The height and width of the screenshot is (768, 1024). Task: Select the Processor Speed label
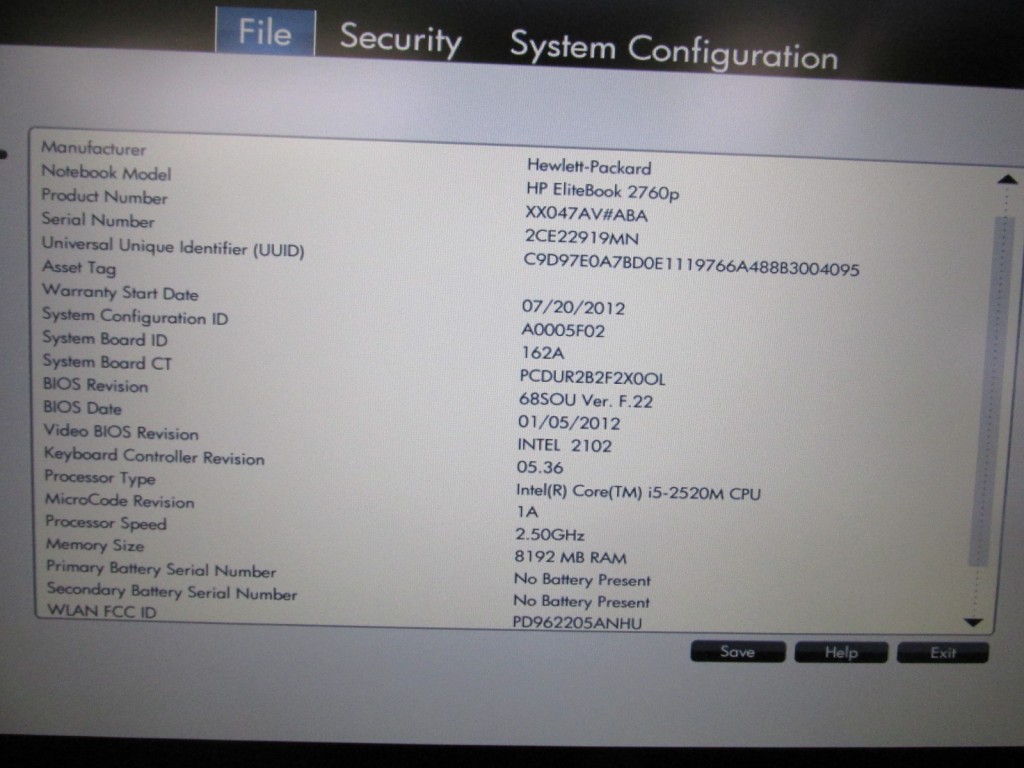click(106, 522)
